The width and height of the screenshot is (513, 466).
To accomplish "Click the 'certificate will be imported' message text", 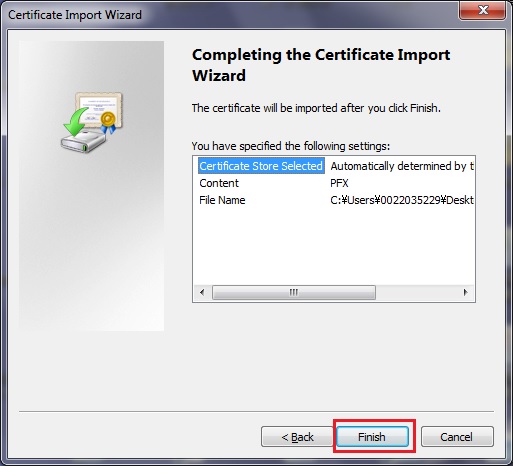I will [316, 108].
